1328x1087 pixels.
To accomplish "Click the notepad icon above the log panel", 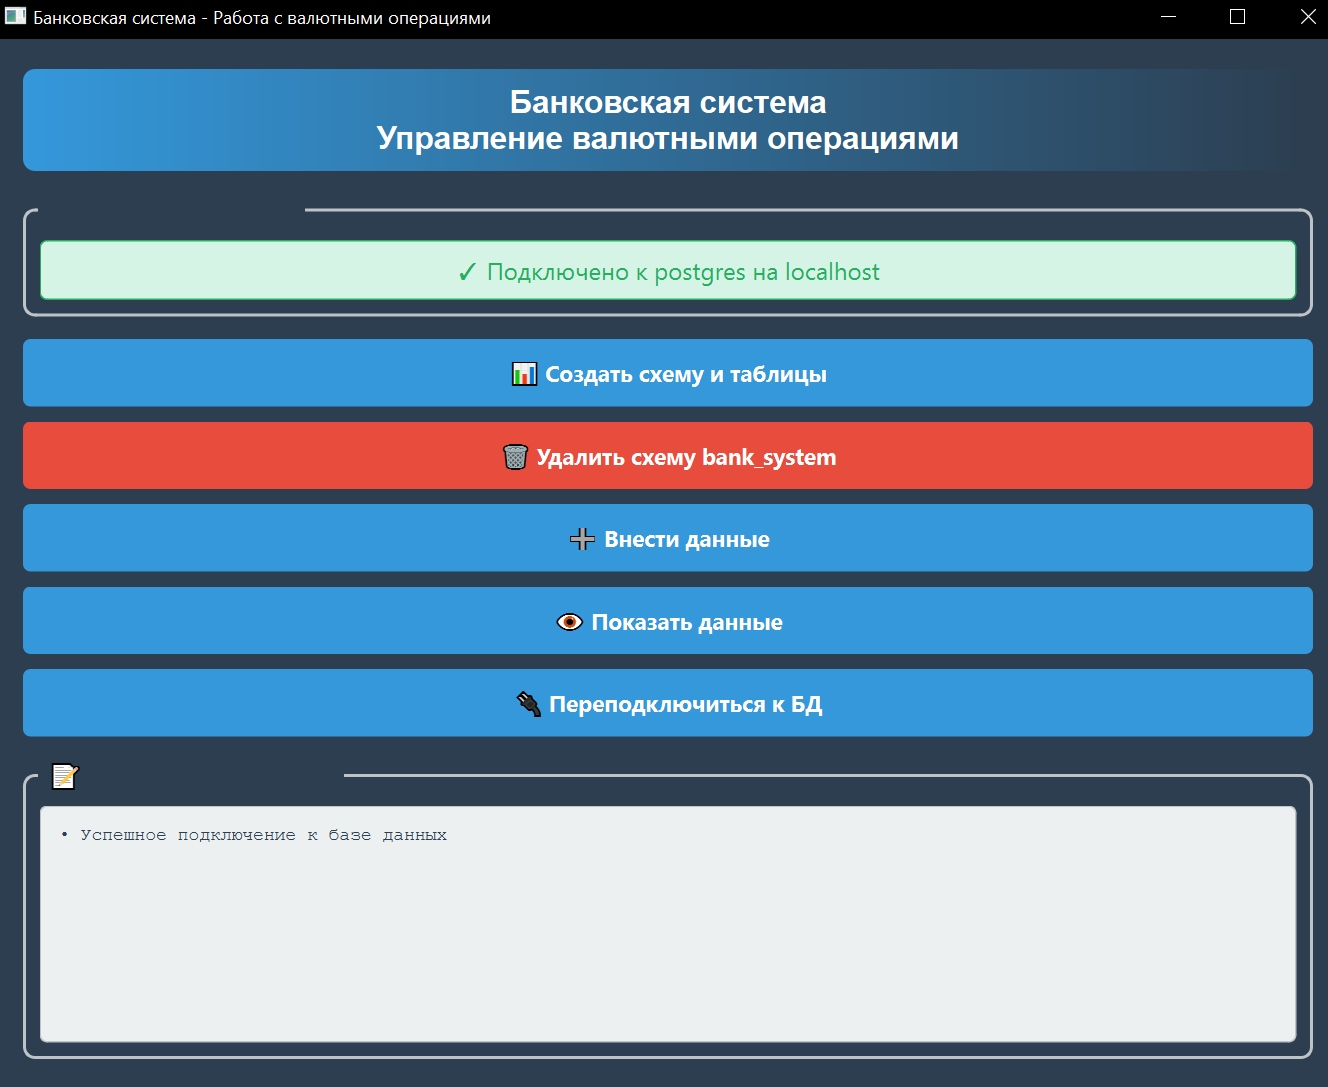I will pyautogui.click(x=65, y=776).
